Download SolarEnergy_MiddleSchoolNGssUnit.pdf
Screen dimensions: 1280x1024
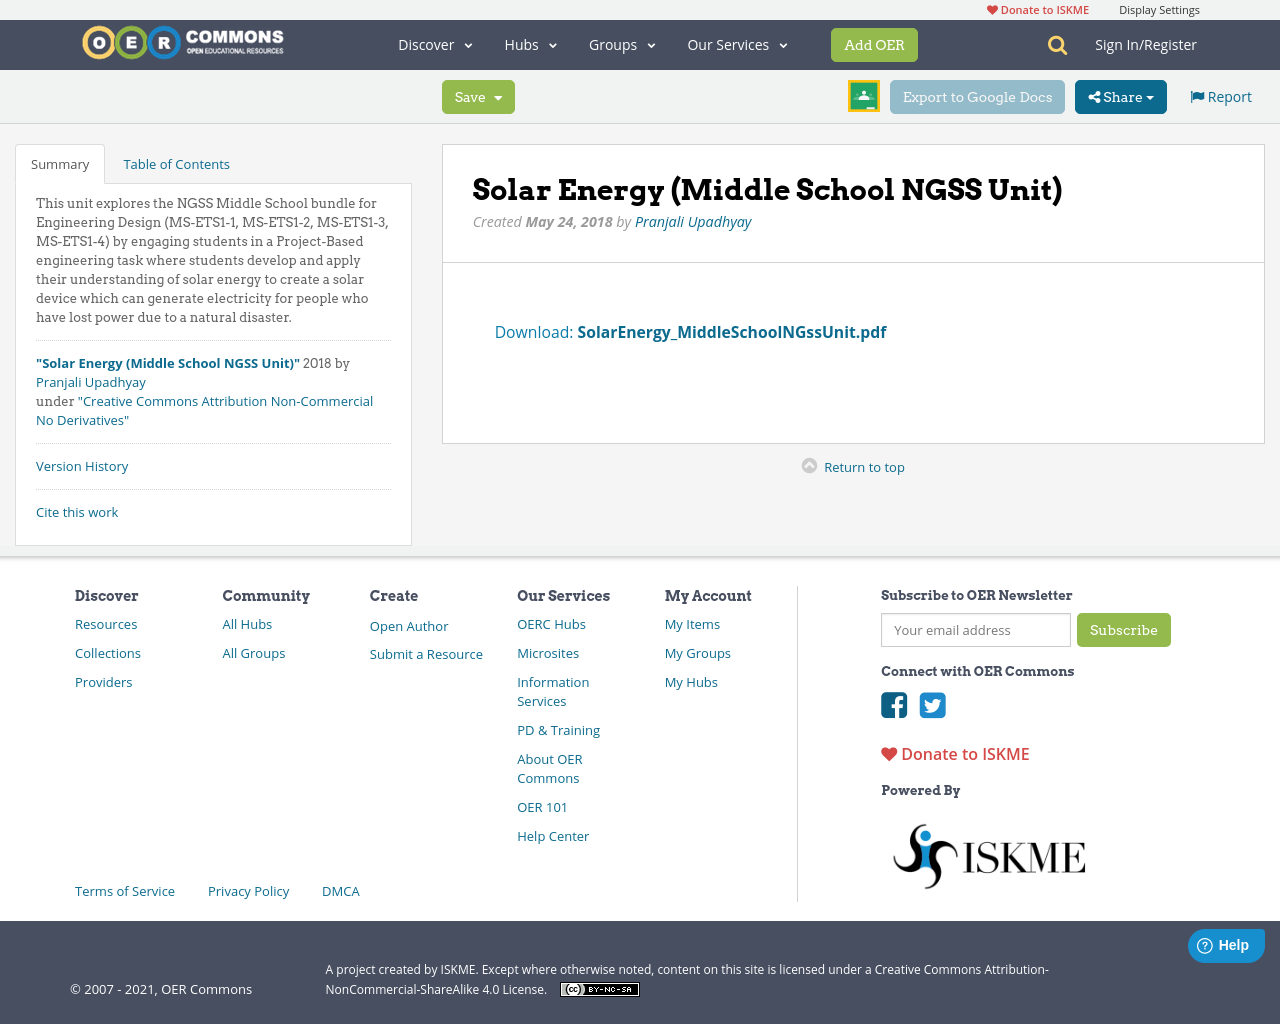(x=731, y=331)
